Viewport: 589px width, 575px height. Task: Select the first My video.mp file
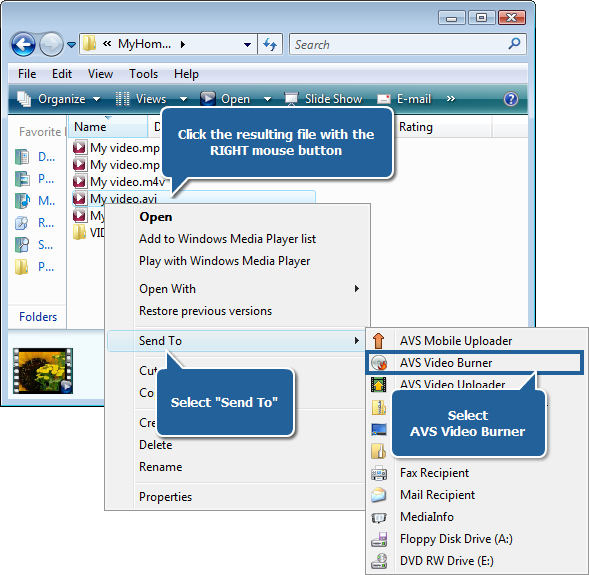pyautogui.click(x=116, y=148)
